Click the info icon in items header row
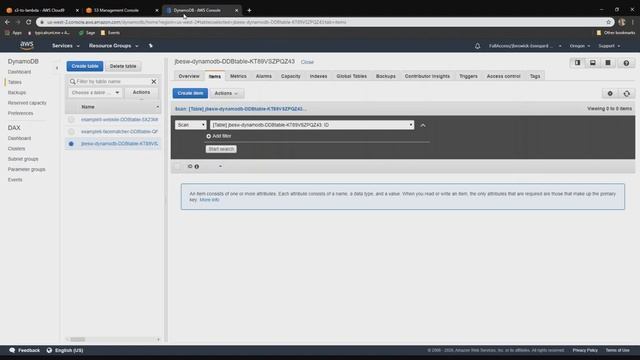The image size is (640, 360). (197, 167)
